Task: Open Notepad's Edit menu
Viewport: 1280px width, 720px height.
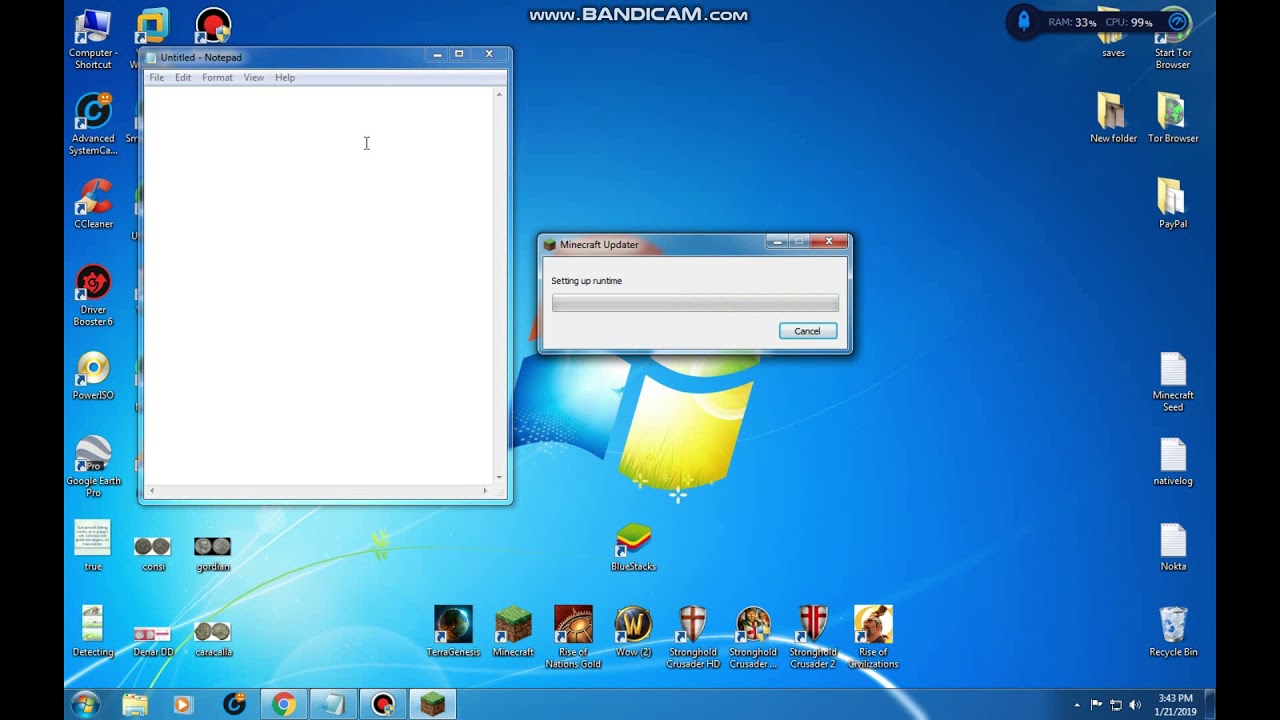Action: 183,77
